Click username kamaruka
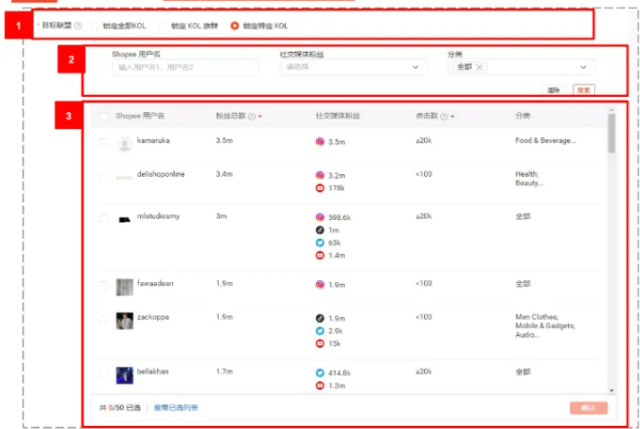This screenshot has height=429, width=640. click(x=153, y=140)
